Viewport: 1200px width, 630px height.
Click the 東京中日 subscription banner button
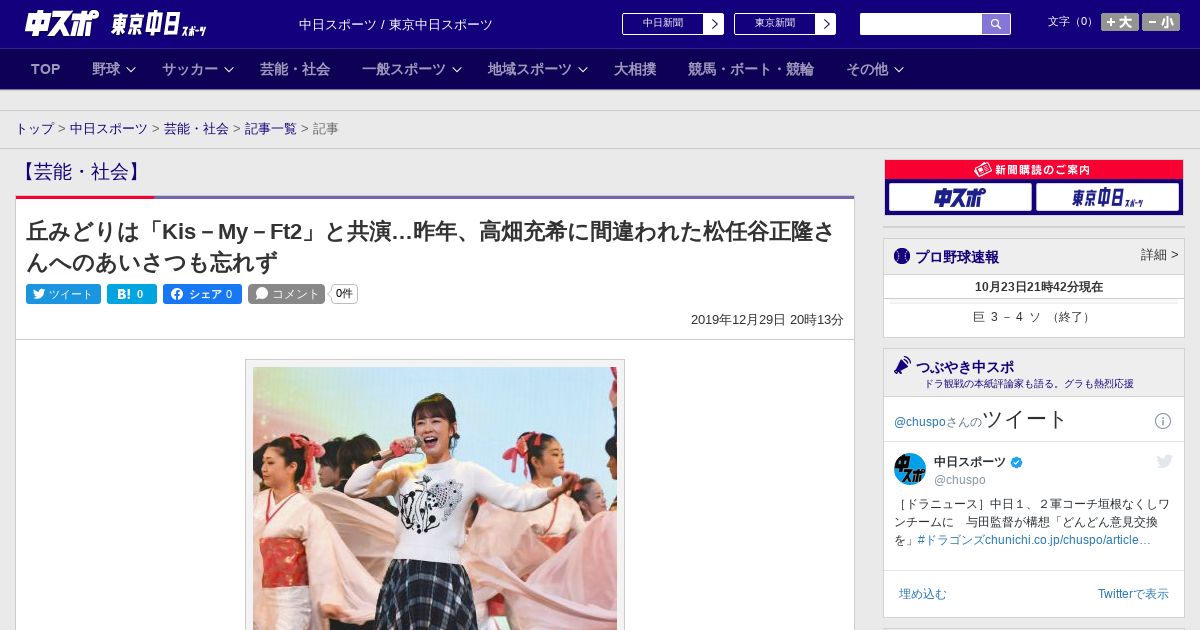tap(1108, 197)
